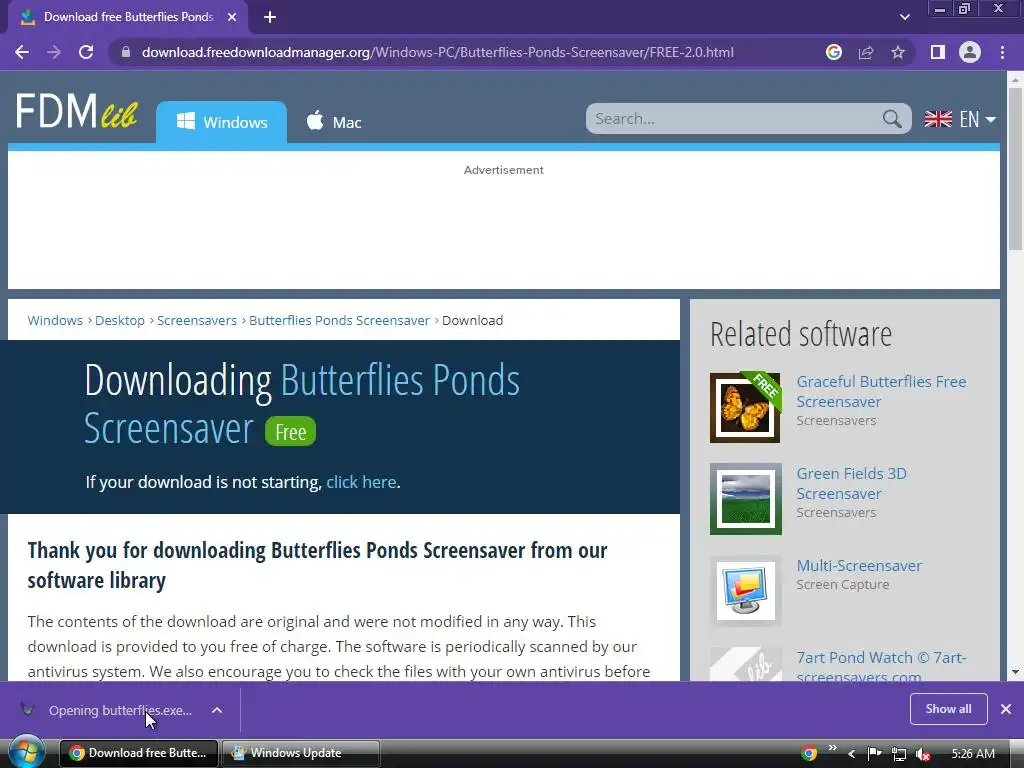The image size is (1024, 768).
Task: Open the Multi-Screensaver link
Action: pyautogui.click(x=859, y=566)
